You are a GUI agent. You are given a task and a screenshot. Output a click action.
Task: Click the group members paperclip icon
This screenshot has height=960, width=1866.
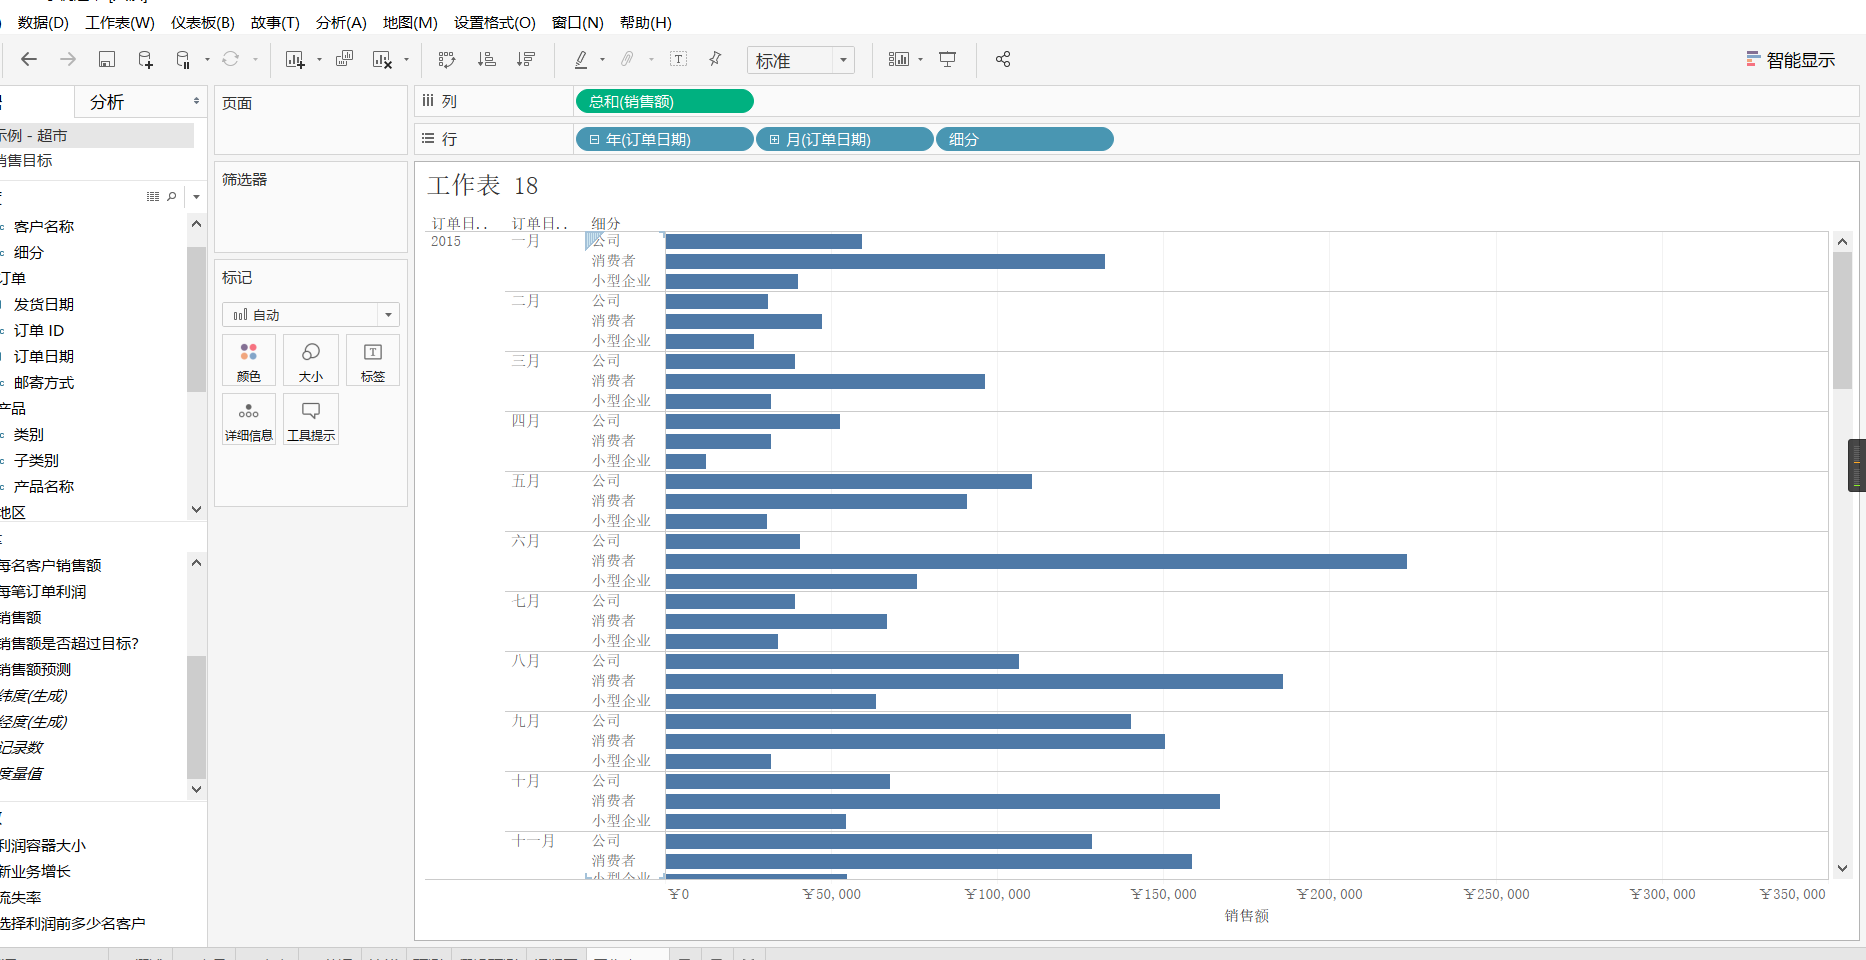coord(627,60)
